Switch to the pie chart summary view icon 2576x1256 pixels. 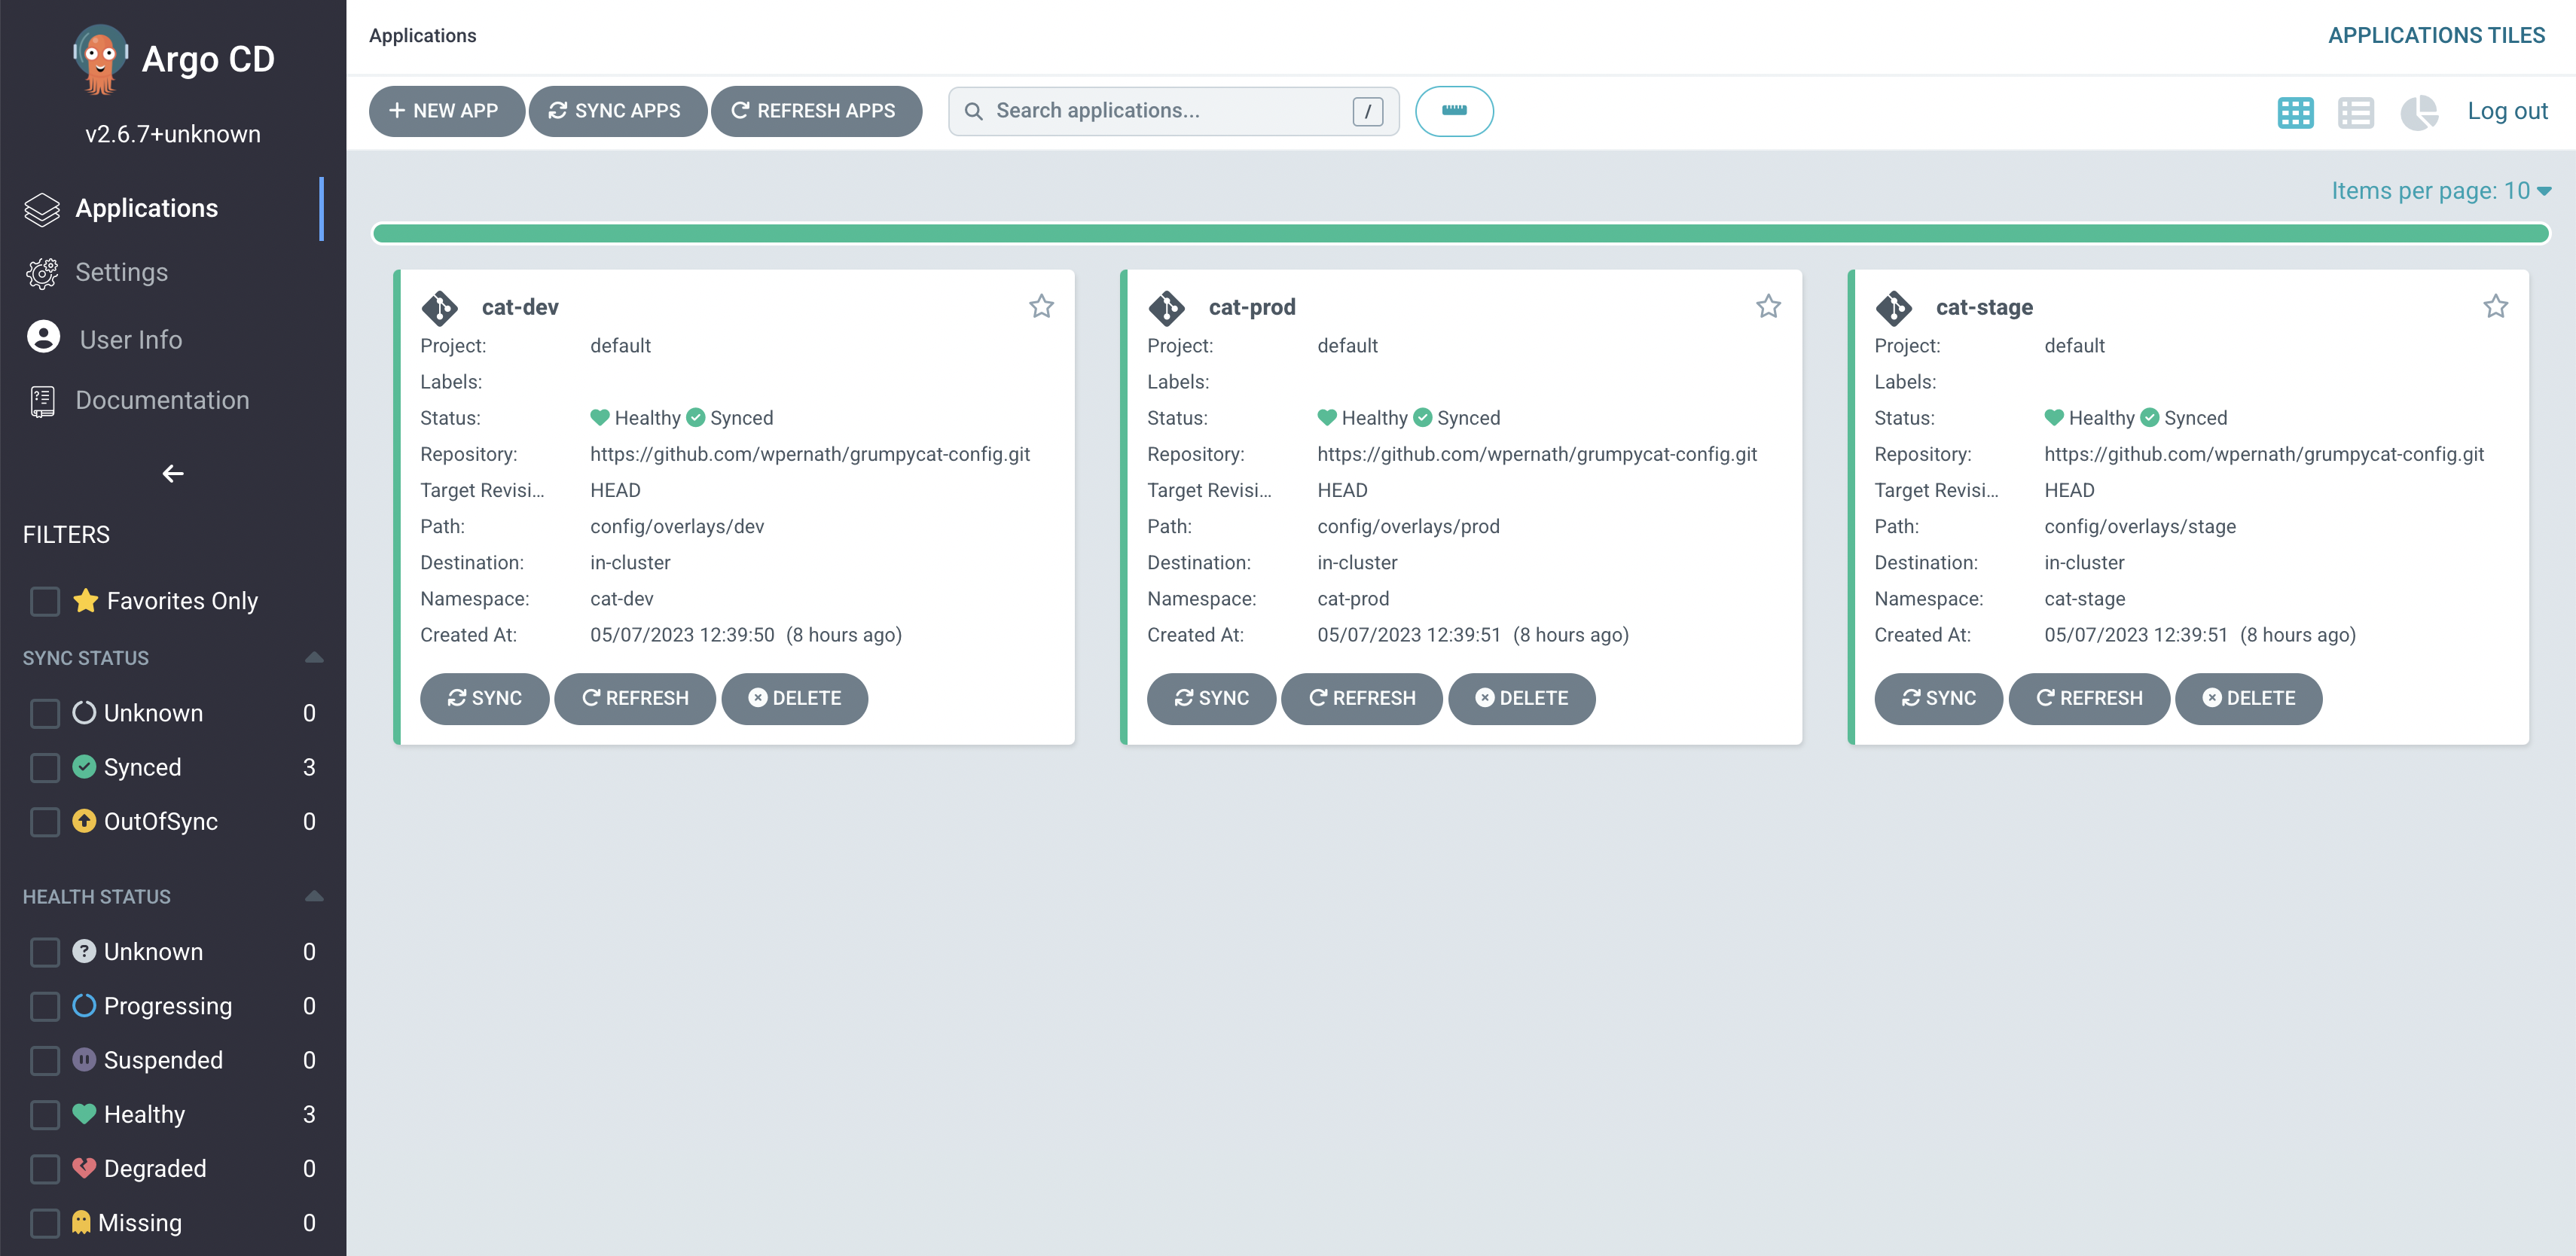(x=2419, y=112)
